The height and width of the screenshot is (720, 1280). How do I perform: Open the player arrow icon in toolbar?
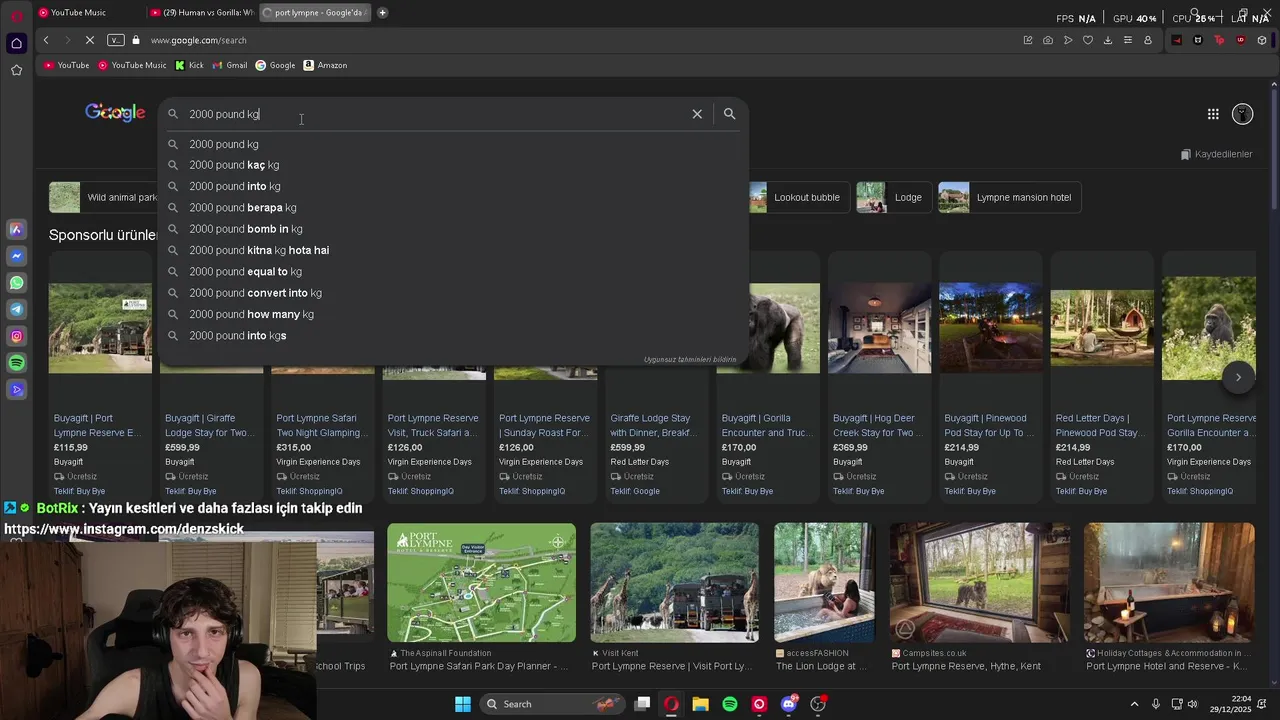coord(1068,40)
